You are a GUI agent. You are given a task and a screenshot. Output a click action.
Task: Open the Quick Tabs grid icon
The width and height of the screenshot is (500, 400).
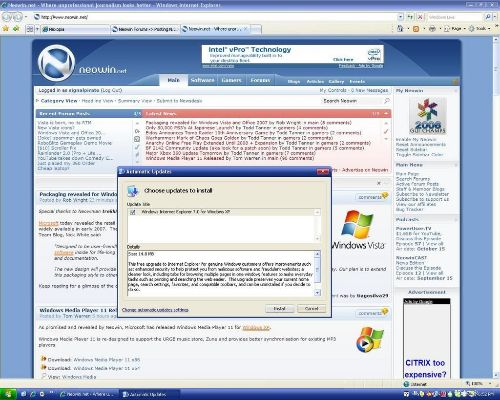[x=29, y=29]
